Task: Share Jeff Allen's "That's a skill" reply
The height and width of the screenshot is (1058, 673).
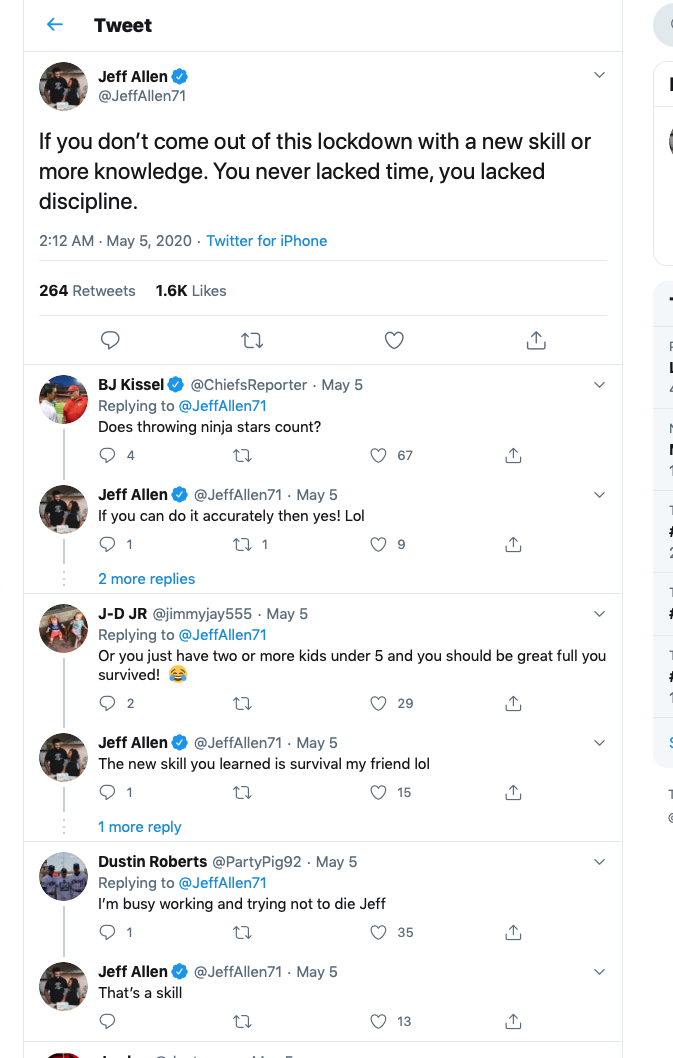Action: click(x=513, y=1021)
